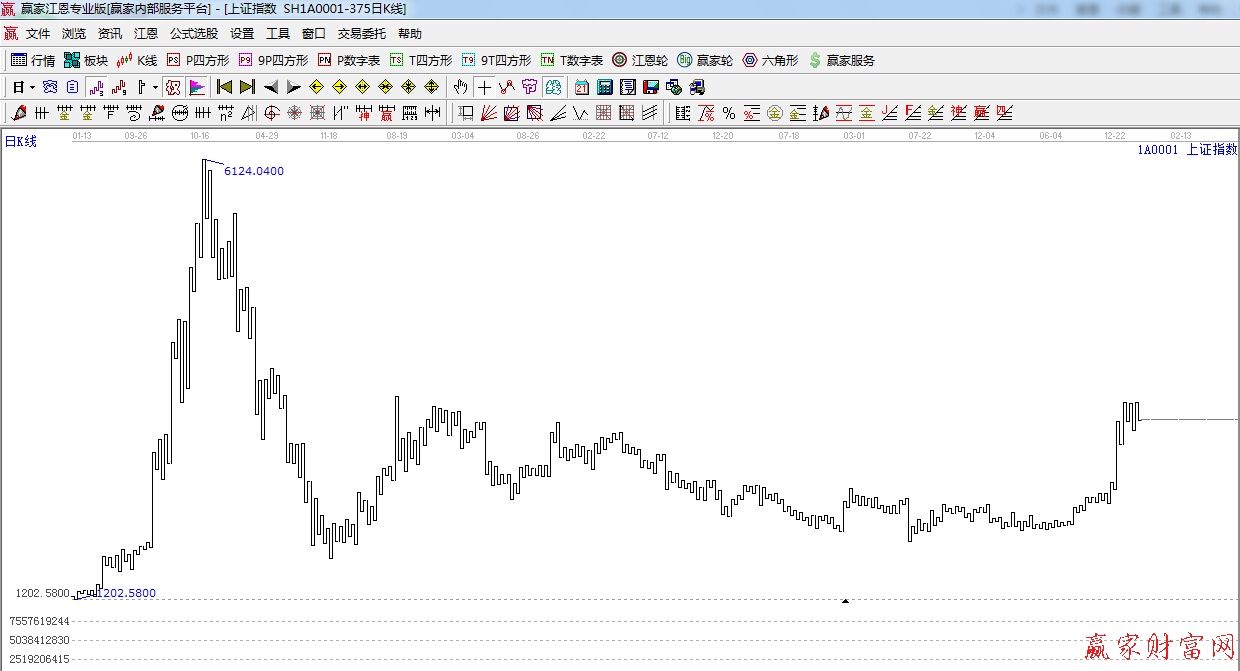Screen dimensions: 1240x671
Task: Open the 公式选股 menu
Action: (x=193, y=34)
